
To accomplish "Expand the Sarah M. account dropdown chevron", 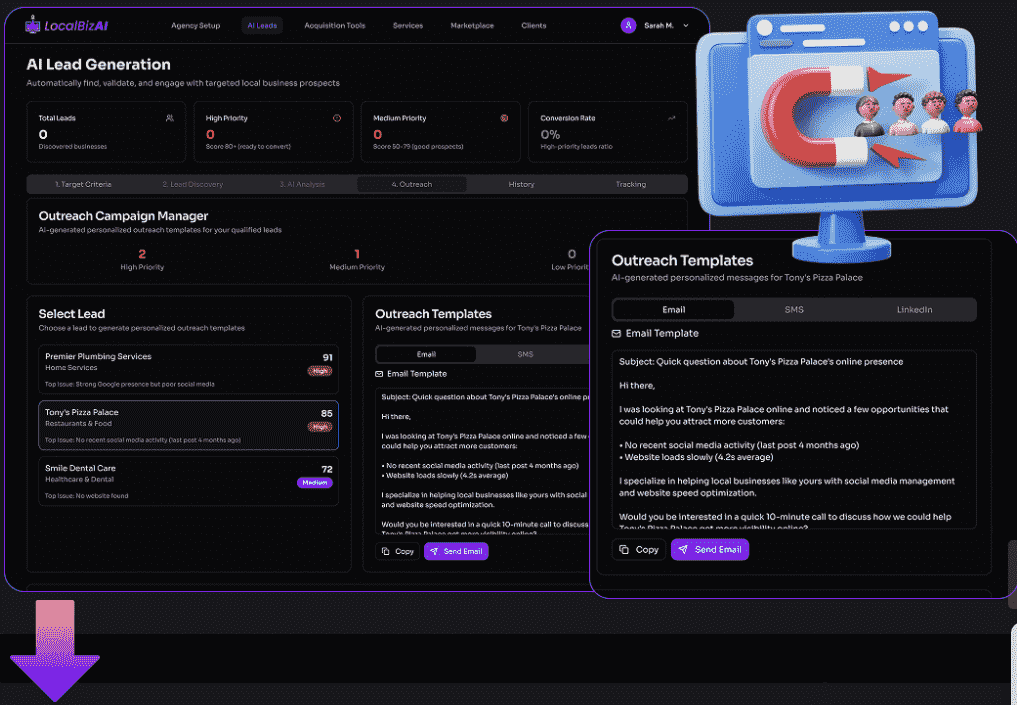I will click(x=686, y=25).
